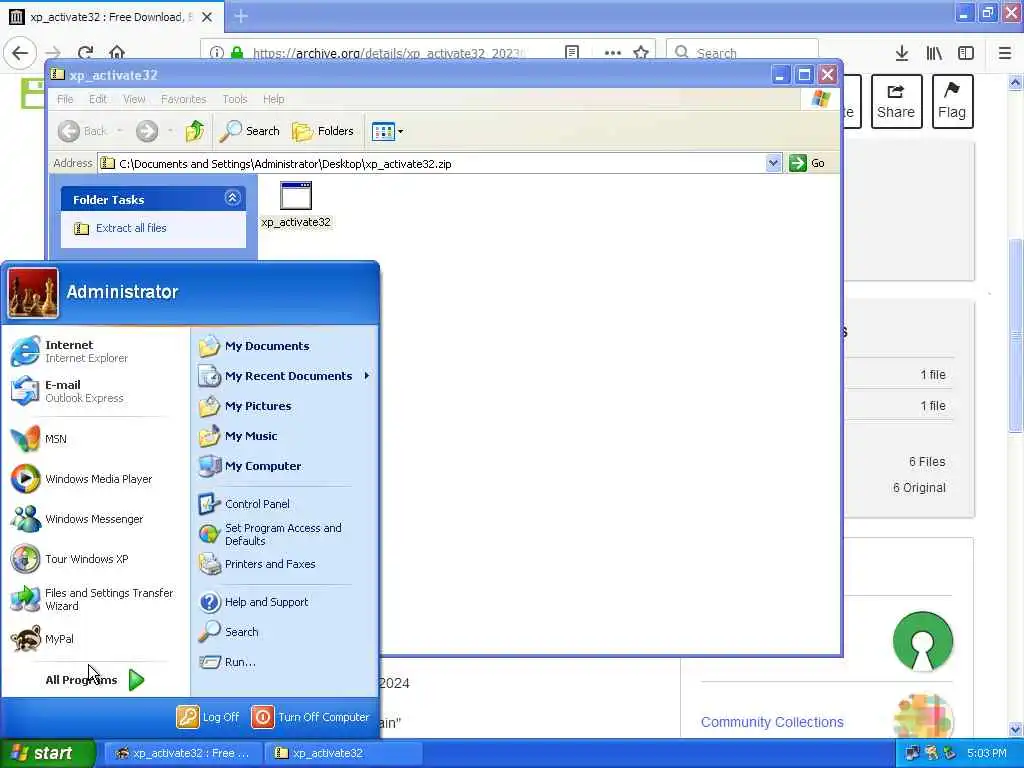Toggle Folders pane in explorer
The image size is (1024, 768).
pyautogui.click(x=323, y=131)
